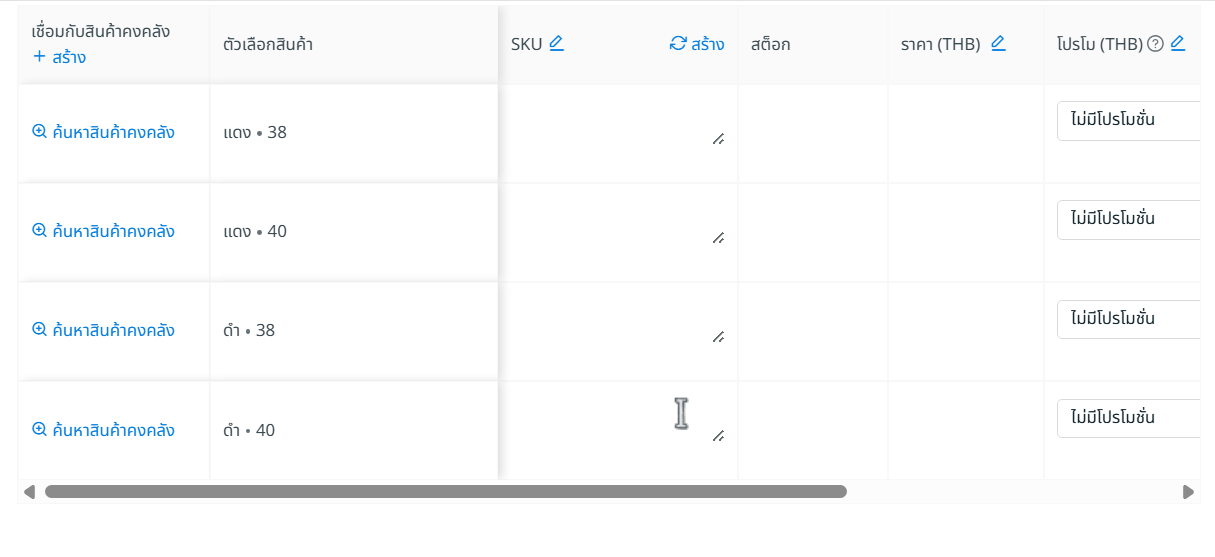
Task: Click the magnifier icon in the ดำ • 40 row
Action: (40, 430)
